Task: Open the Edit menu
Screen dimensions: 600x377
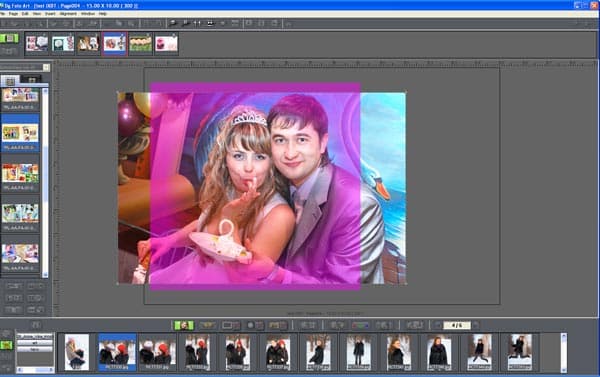Action: coord(25,14)
